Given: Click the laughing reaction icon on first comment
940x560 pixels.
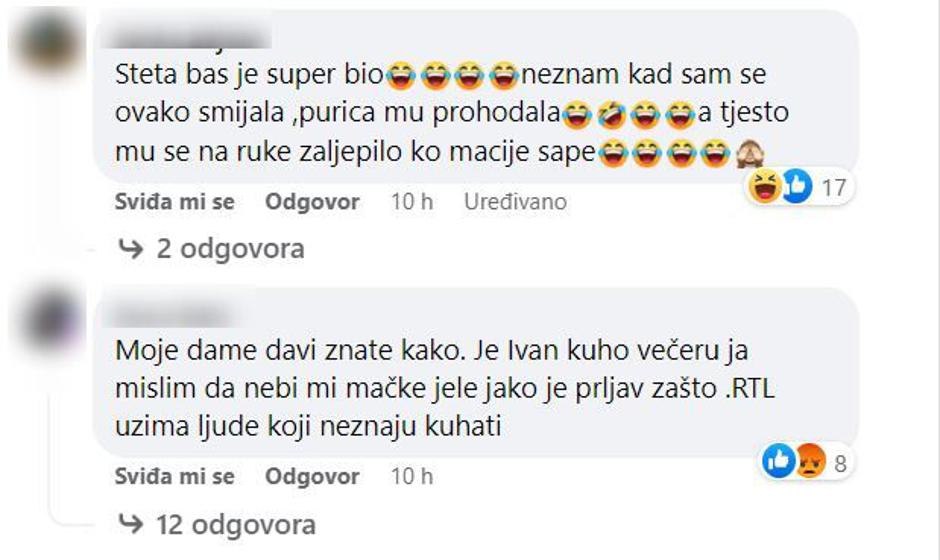Looking at the screenshot, I should (x=765, y=186).
